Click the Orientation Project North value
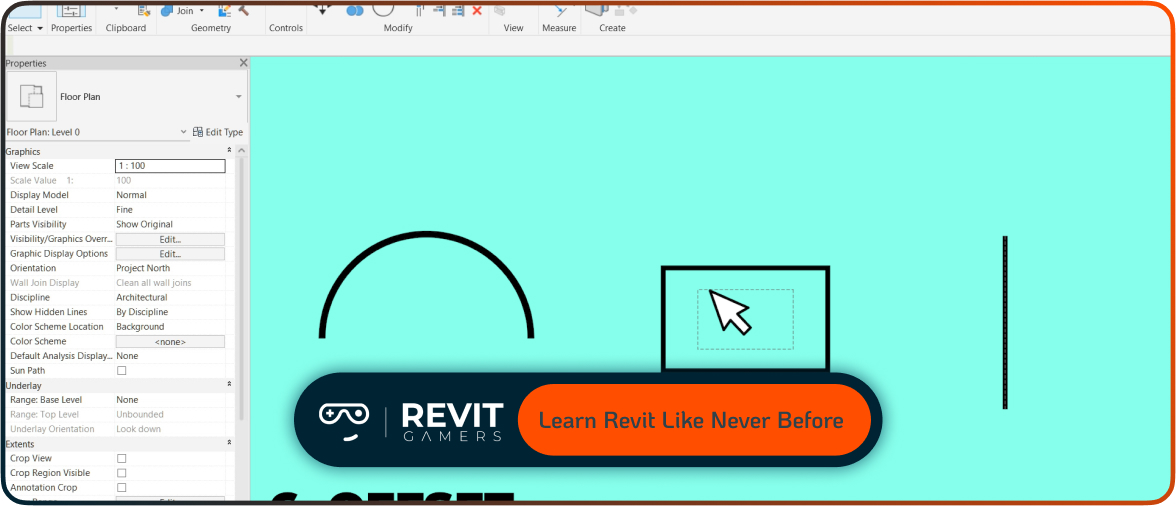 click(142, 268)
